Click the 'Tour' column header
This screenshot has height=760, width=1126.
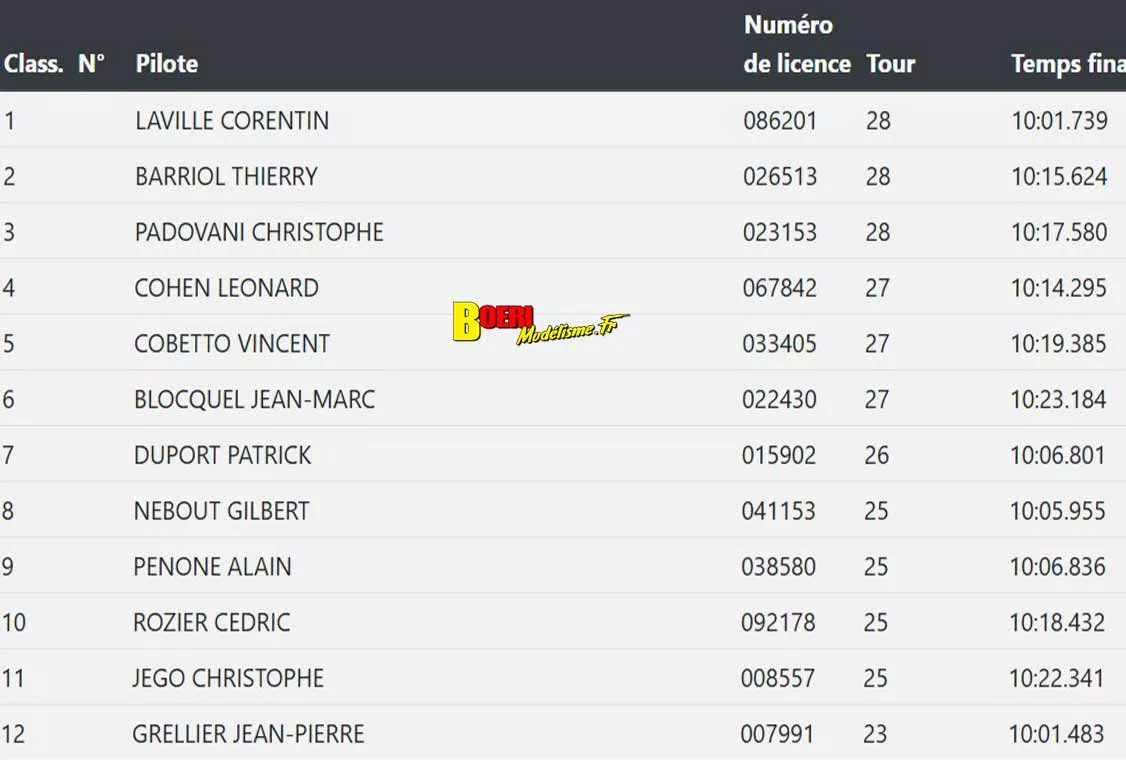click(890, 64)
